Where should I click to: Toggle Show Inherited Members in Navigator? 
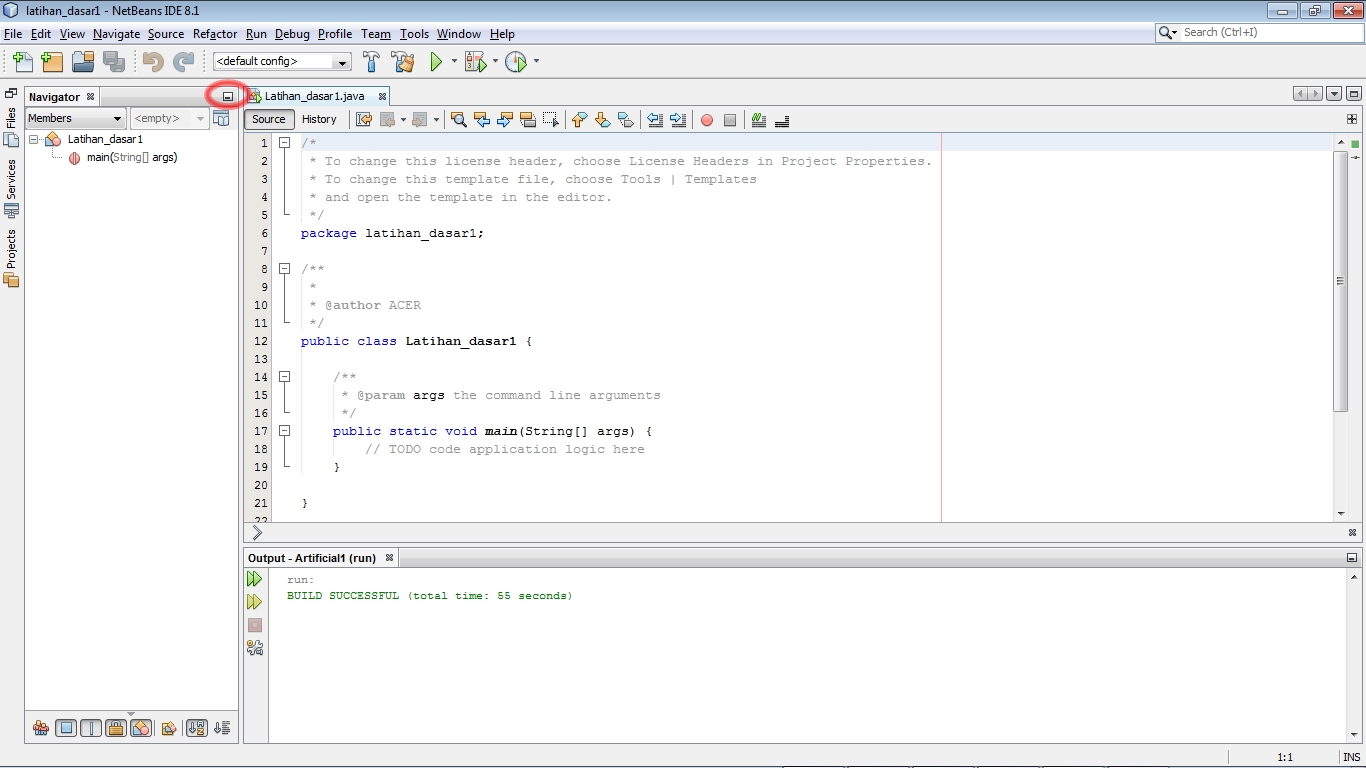[x=41, y=727]
